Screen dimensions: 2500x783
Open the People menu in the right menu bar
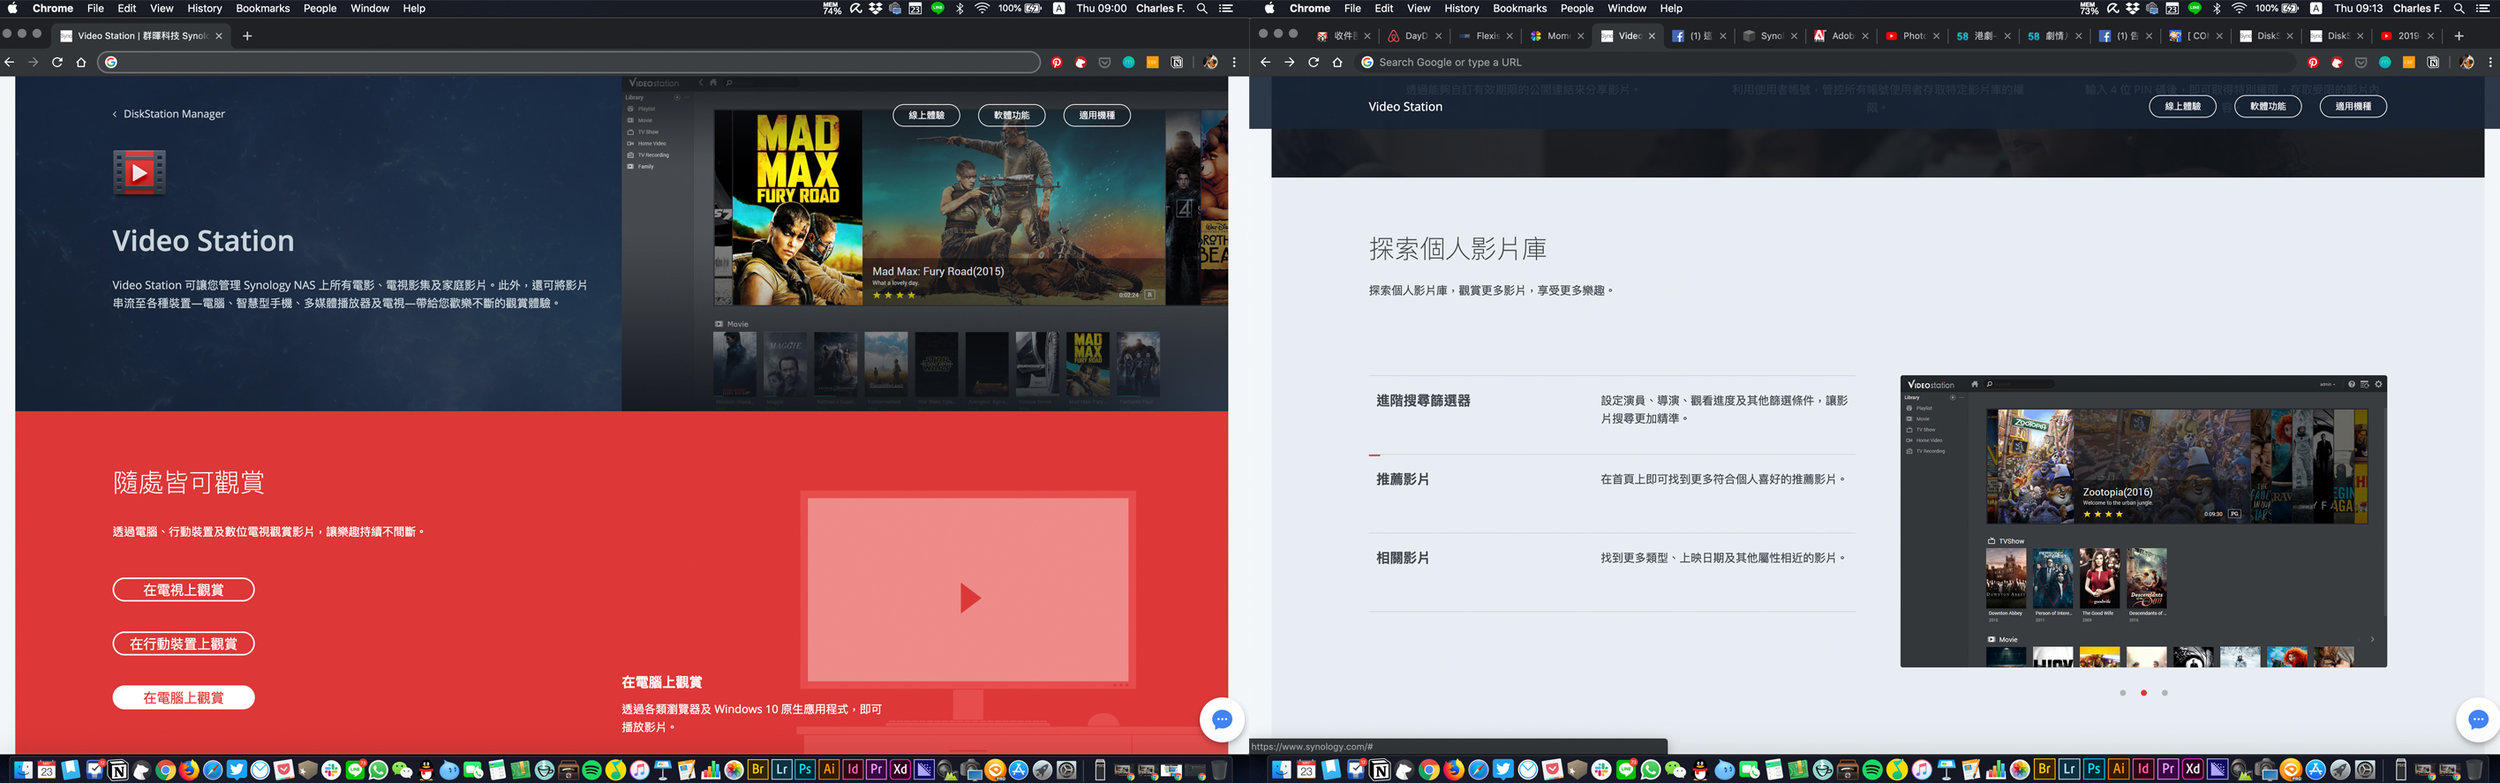coord(1577,8)
